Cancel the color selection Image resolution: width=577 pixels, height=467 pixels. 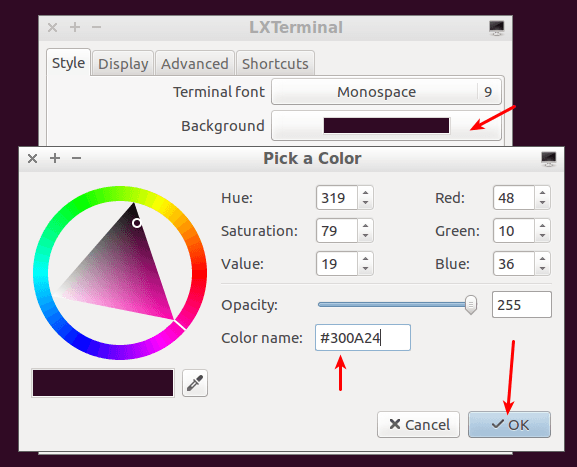coord(419,425)
